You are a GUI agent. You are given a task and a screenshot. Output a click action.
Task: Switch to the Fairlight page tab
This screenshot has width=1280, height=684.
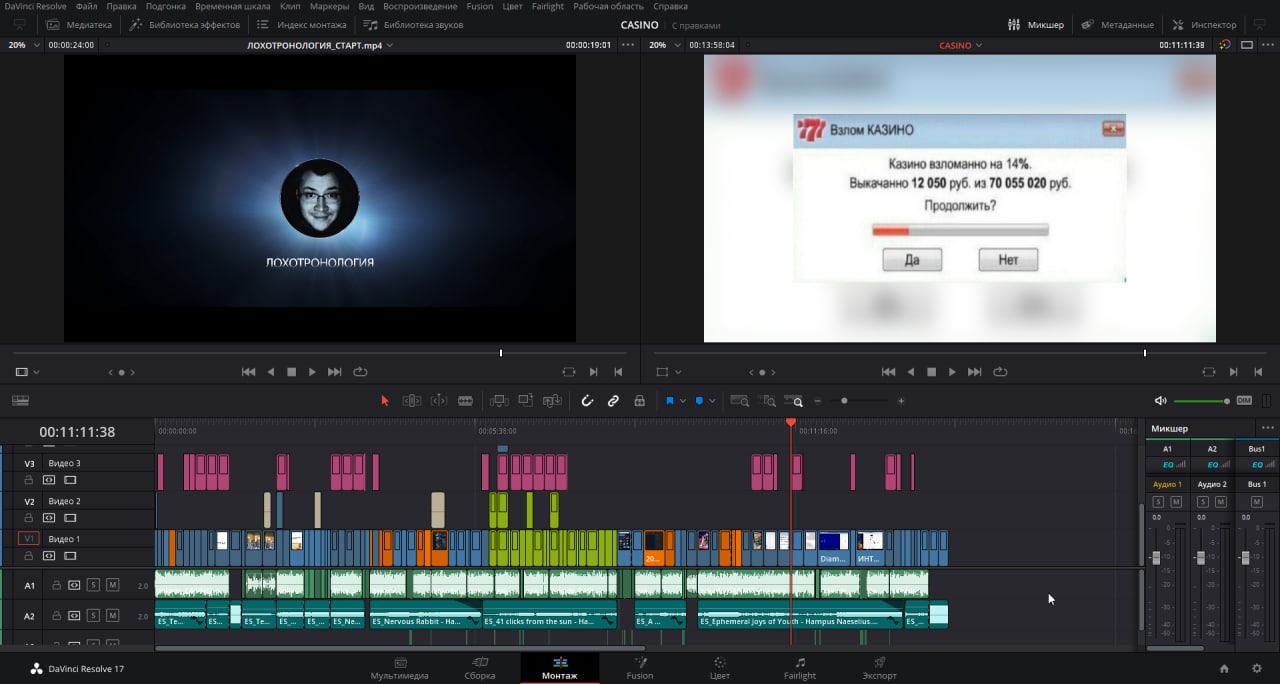(x=800, y=668)
